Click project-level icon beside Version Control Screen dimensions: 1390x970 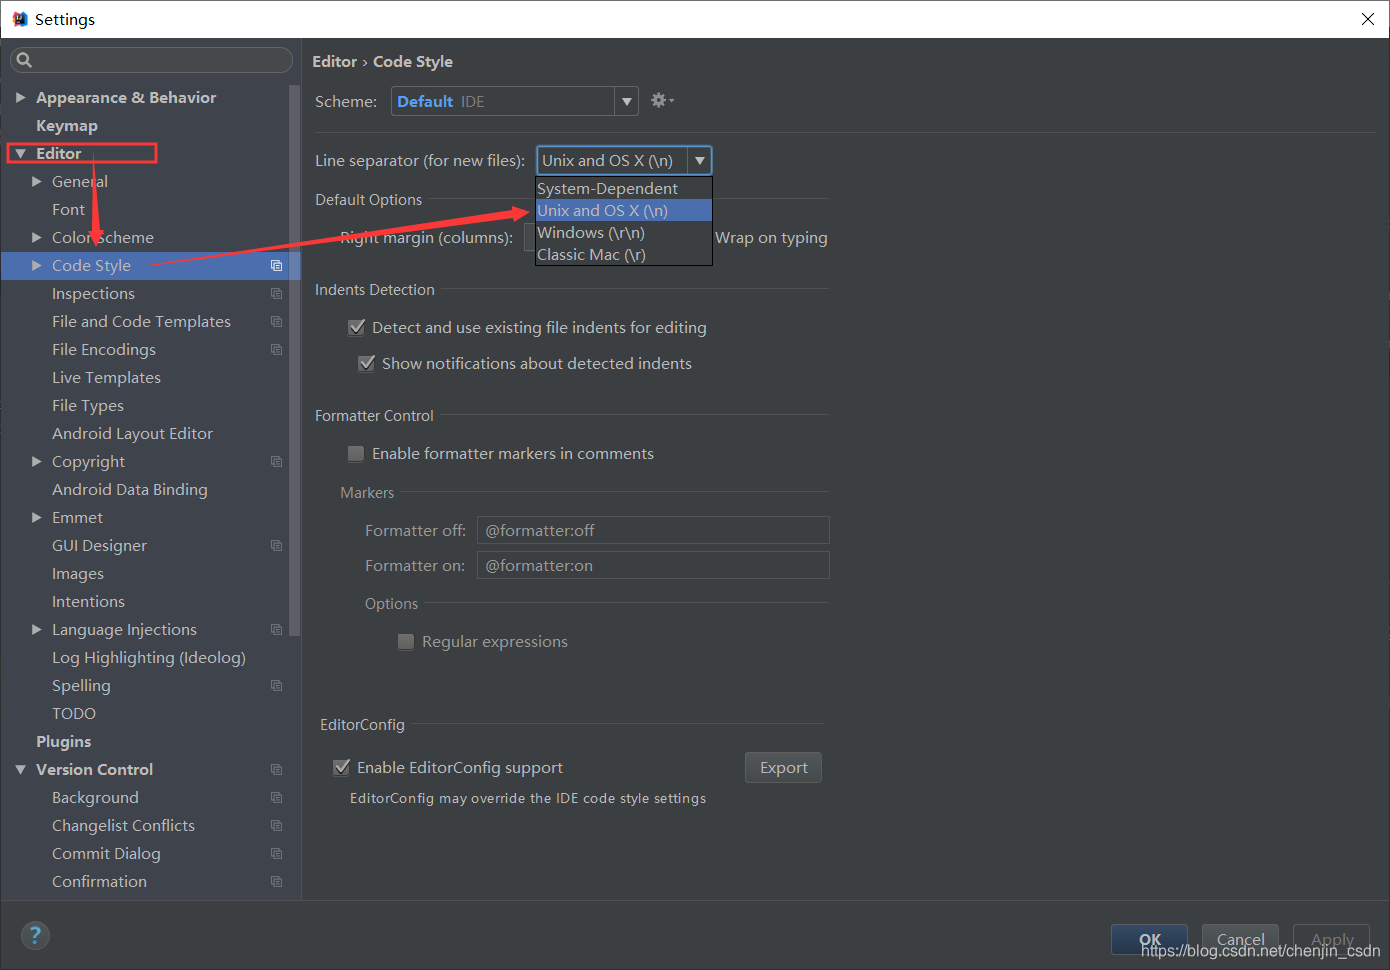click(277, 769)
